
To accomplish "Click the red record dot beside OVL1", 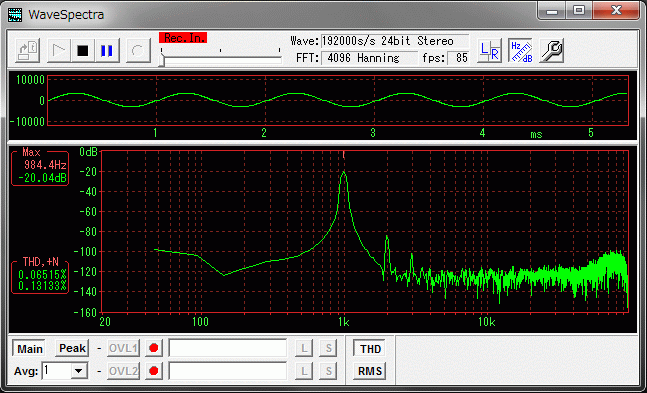I will click(x=154, y=348).
